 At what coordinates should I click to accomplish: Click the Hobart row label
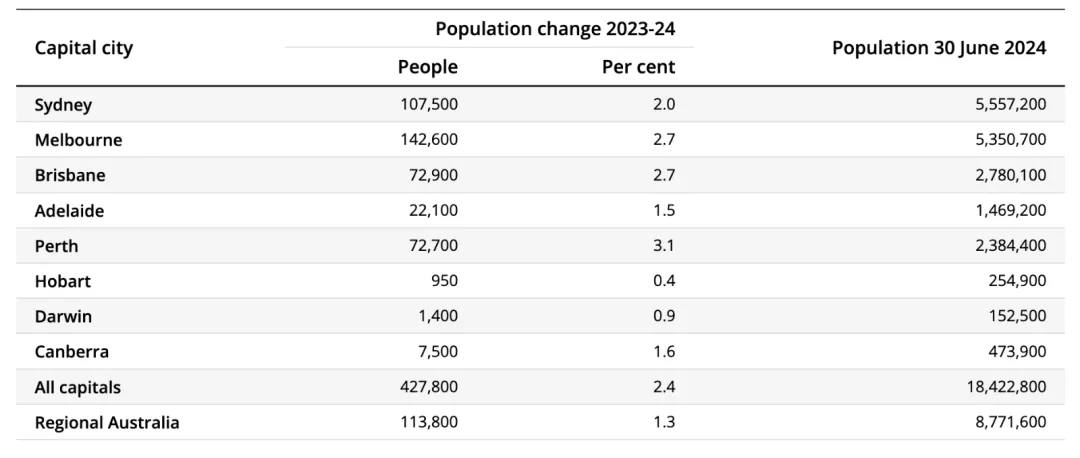pyautogui.click(x=63, y=282)
